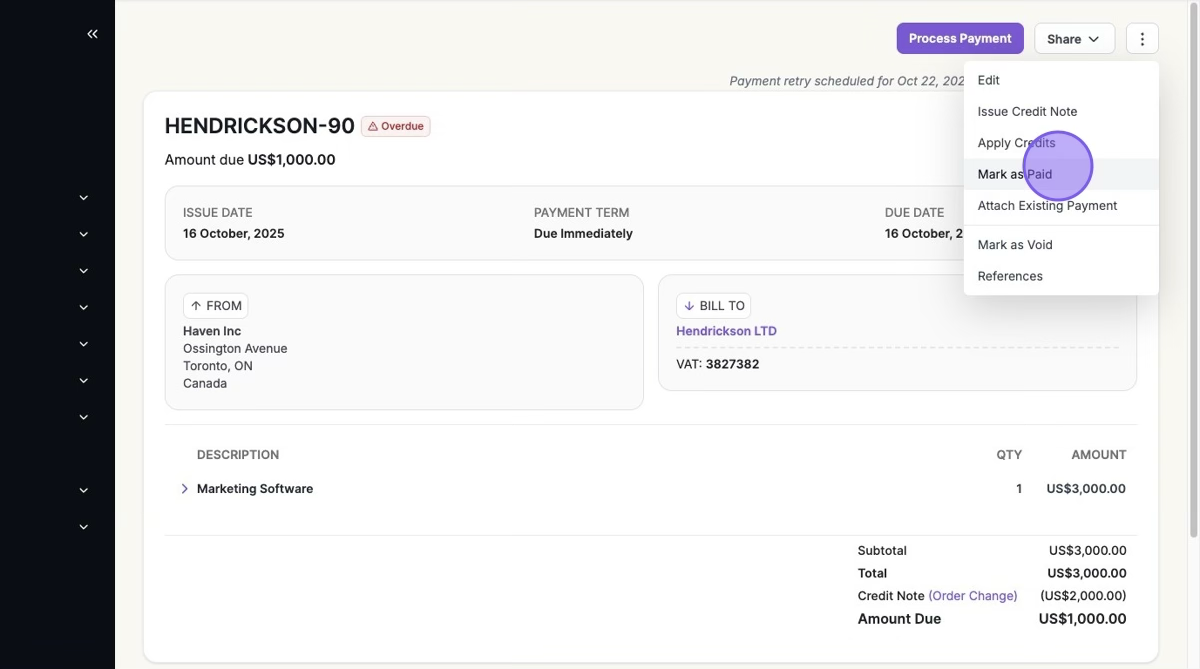
Task: Expand the Marketing Software line item
Action: coord(184,489)
